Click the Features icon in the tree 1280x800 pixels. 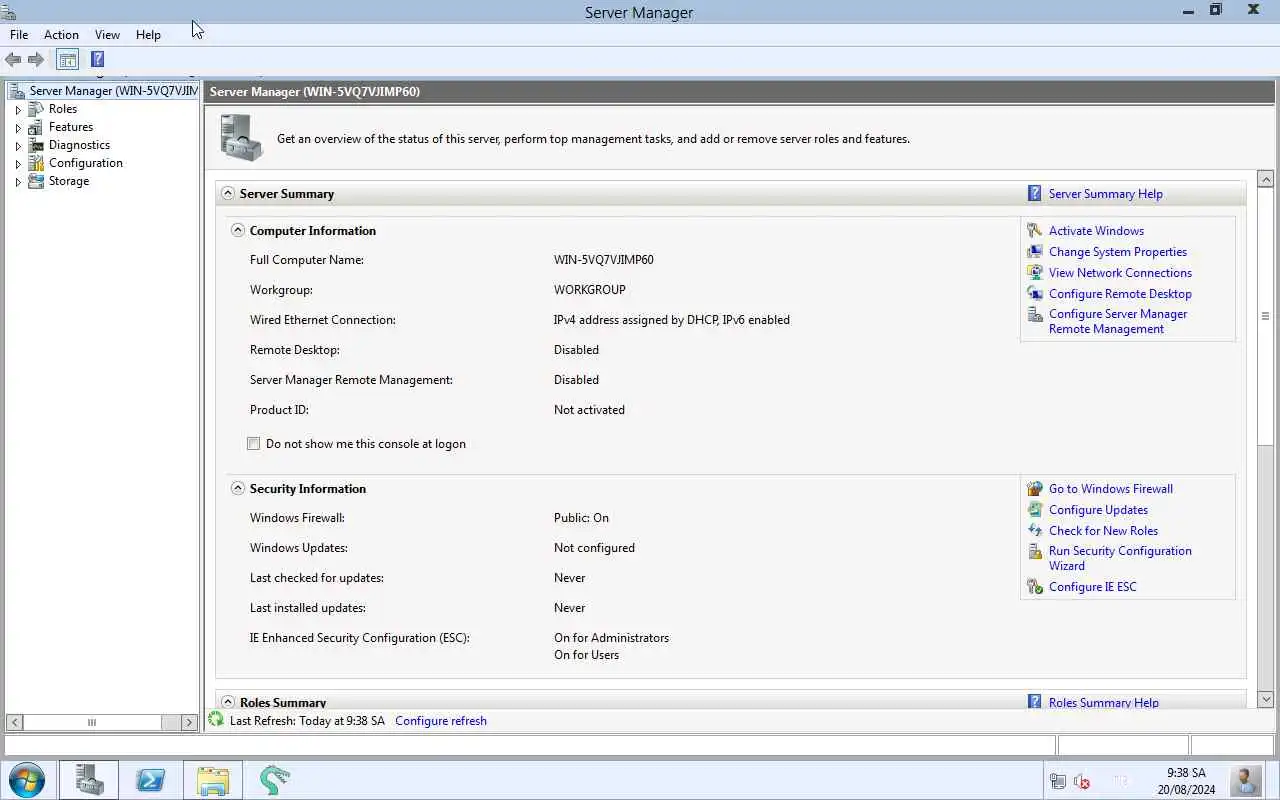[x=36, y=127]
